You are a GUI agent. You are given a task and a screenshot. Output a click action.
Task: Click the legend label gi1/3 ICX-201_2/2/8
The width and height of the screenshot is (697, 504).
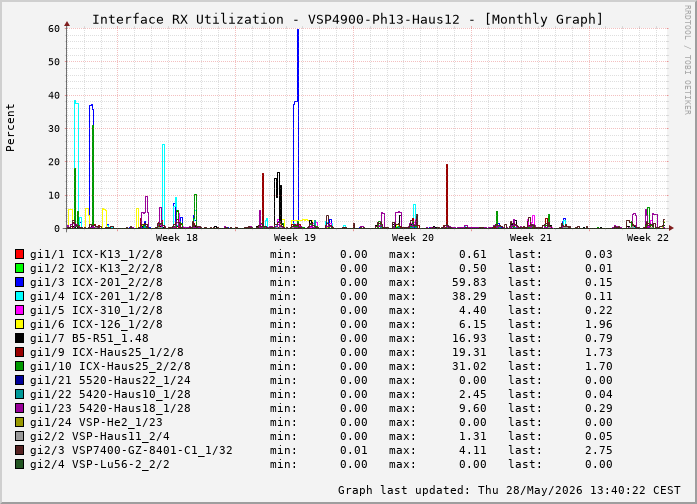[96, 282]
